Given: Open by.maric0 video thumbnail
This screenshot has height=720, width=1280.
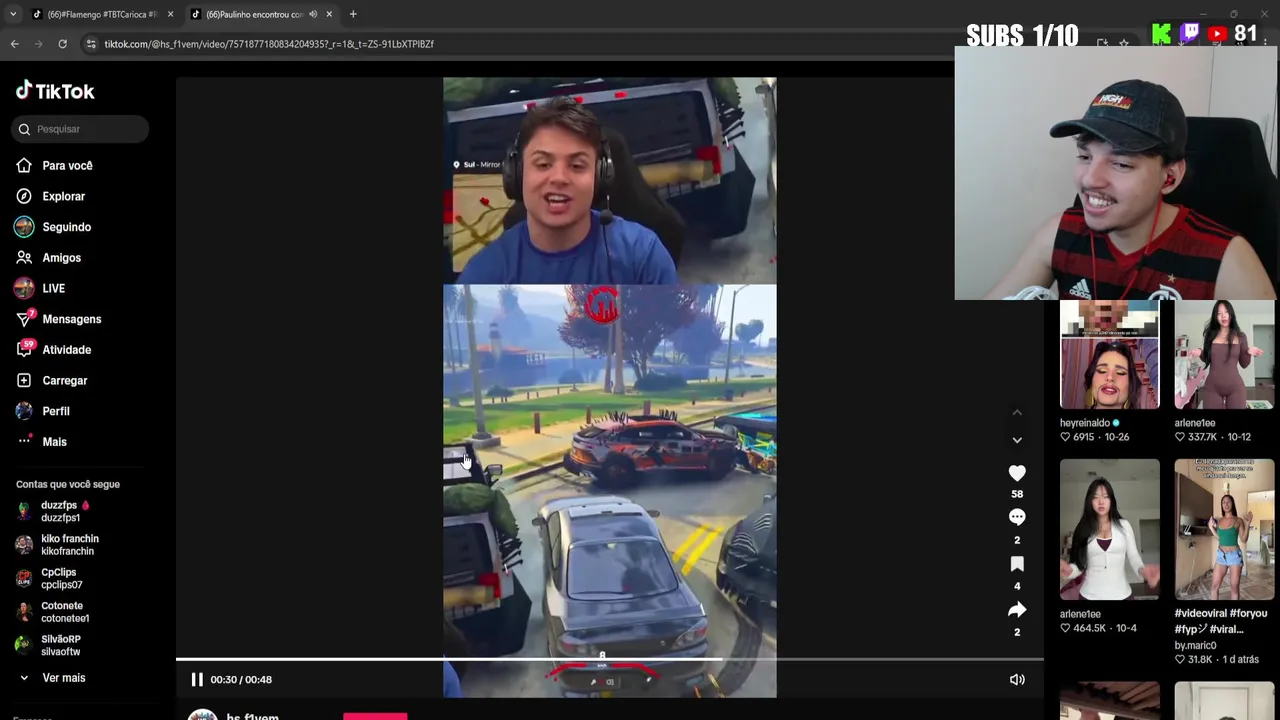Looking at the screenshot, I should click(1224, 530).
